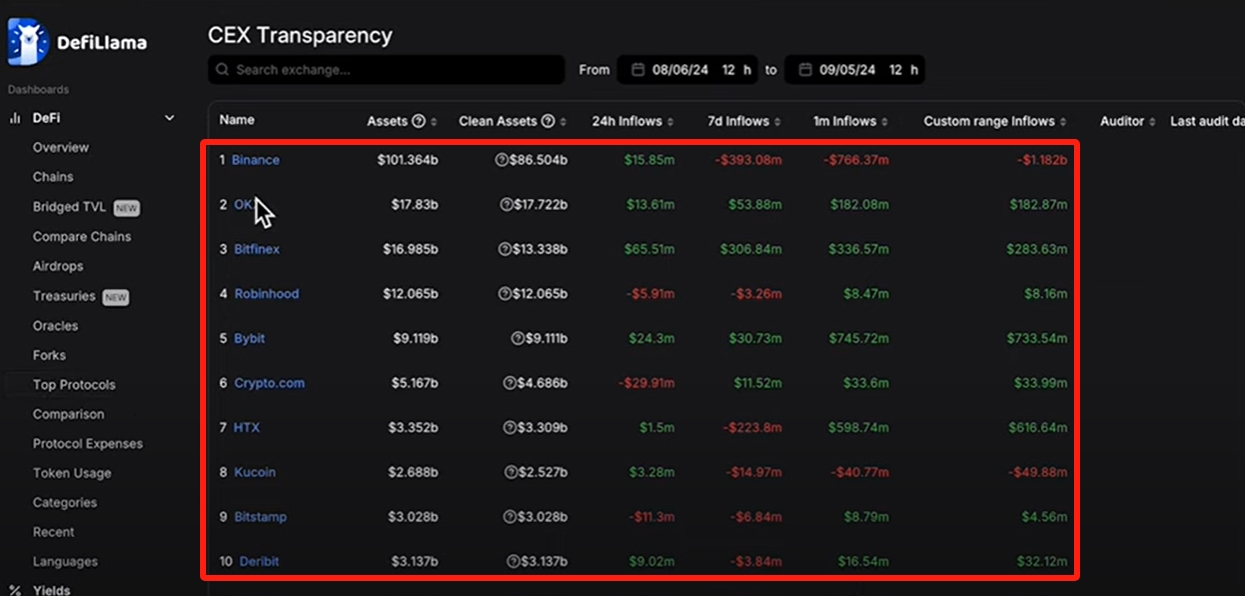The image size is (1245, 596).
Task: Sort by 24h Inflows using its sort arrows
Action: click(672, 122)
